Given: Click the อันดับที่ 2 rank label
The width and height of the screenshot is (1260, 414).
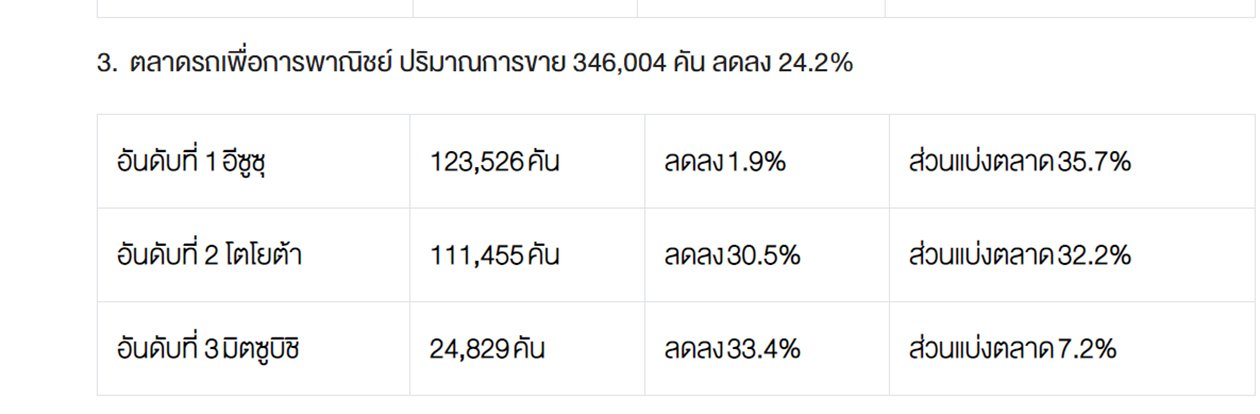Looking at the screenshot, I should tap(168, 256).
